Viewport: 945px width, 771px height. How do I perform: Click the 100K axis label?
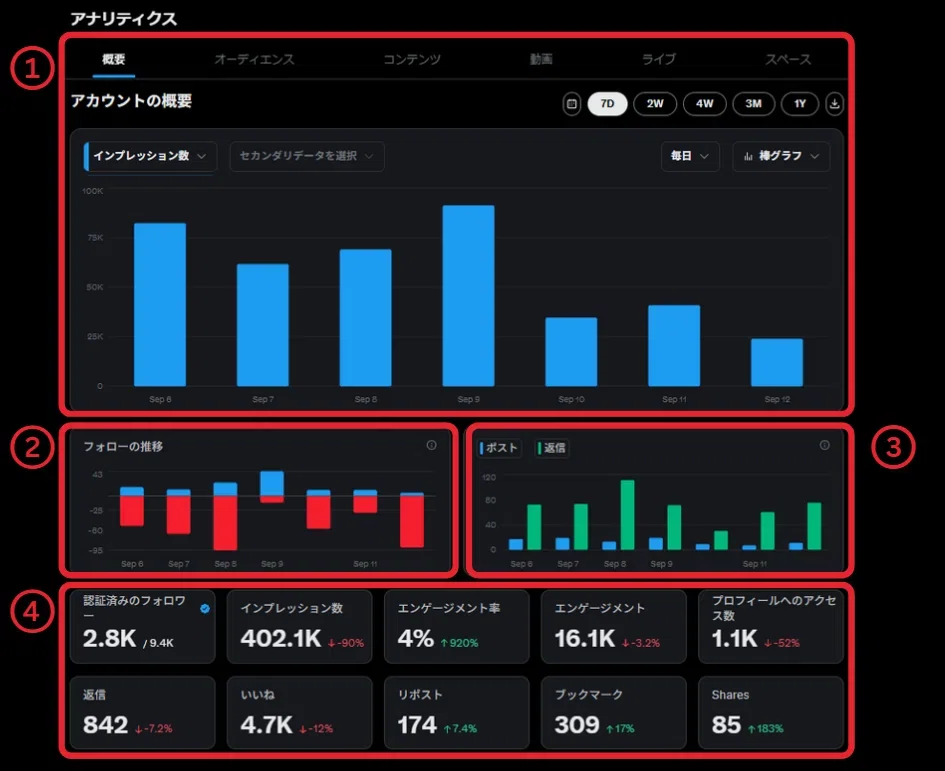tap(93, 191)
